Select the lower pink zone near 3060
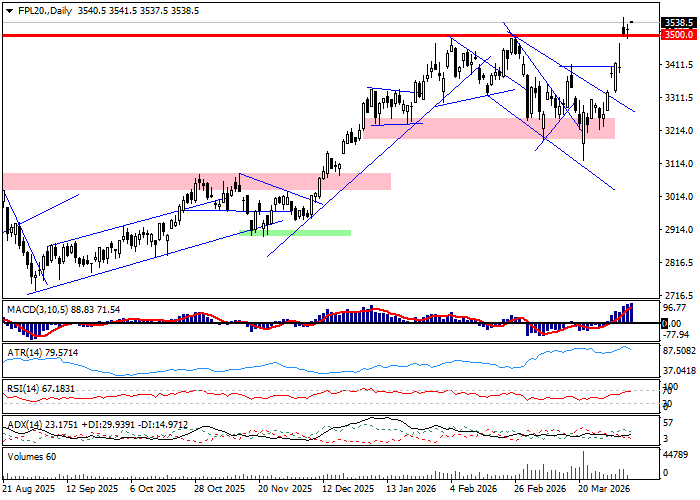The image size is (700, 500). click(200, 181)
